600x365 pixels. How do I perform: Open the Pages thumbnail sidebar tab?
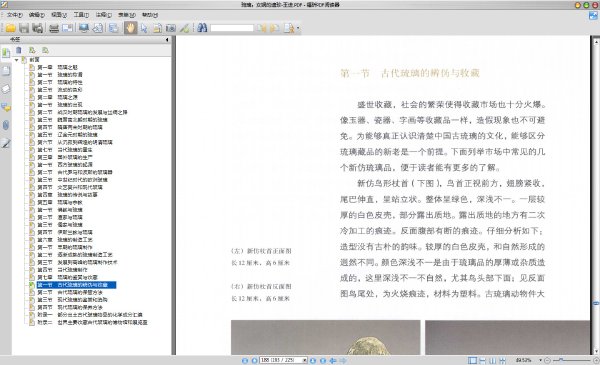tap(6, 71)
